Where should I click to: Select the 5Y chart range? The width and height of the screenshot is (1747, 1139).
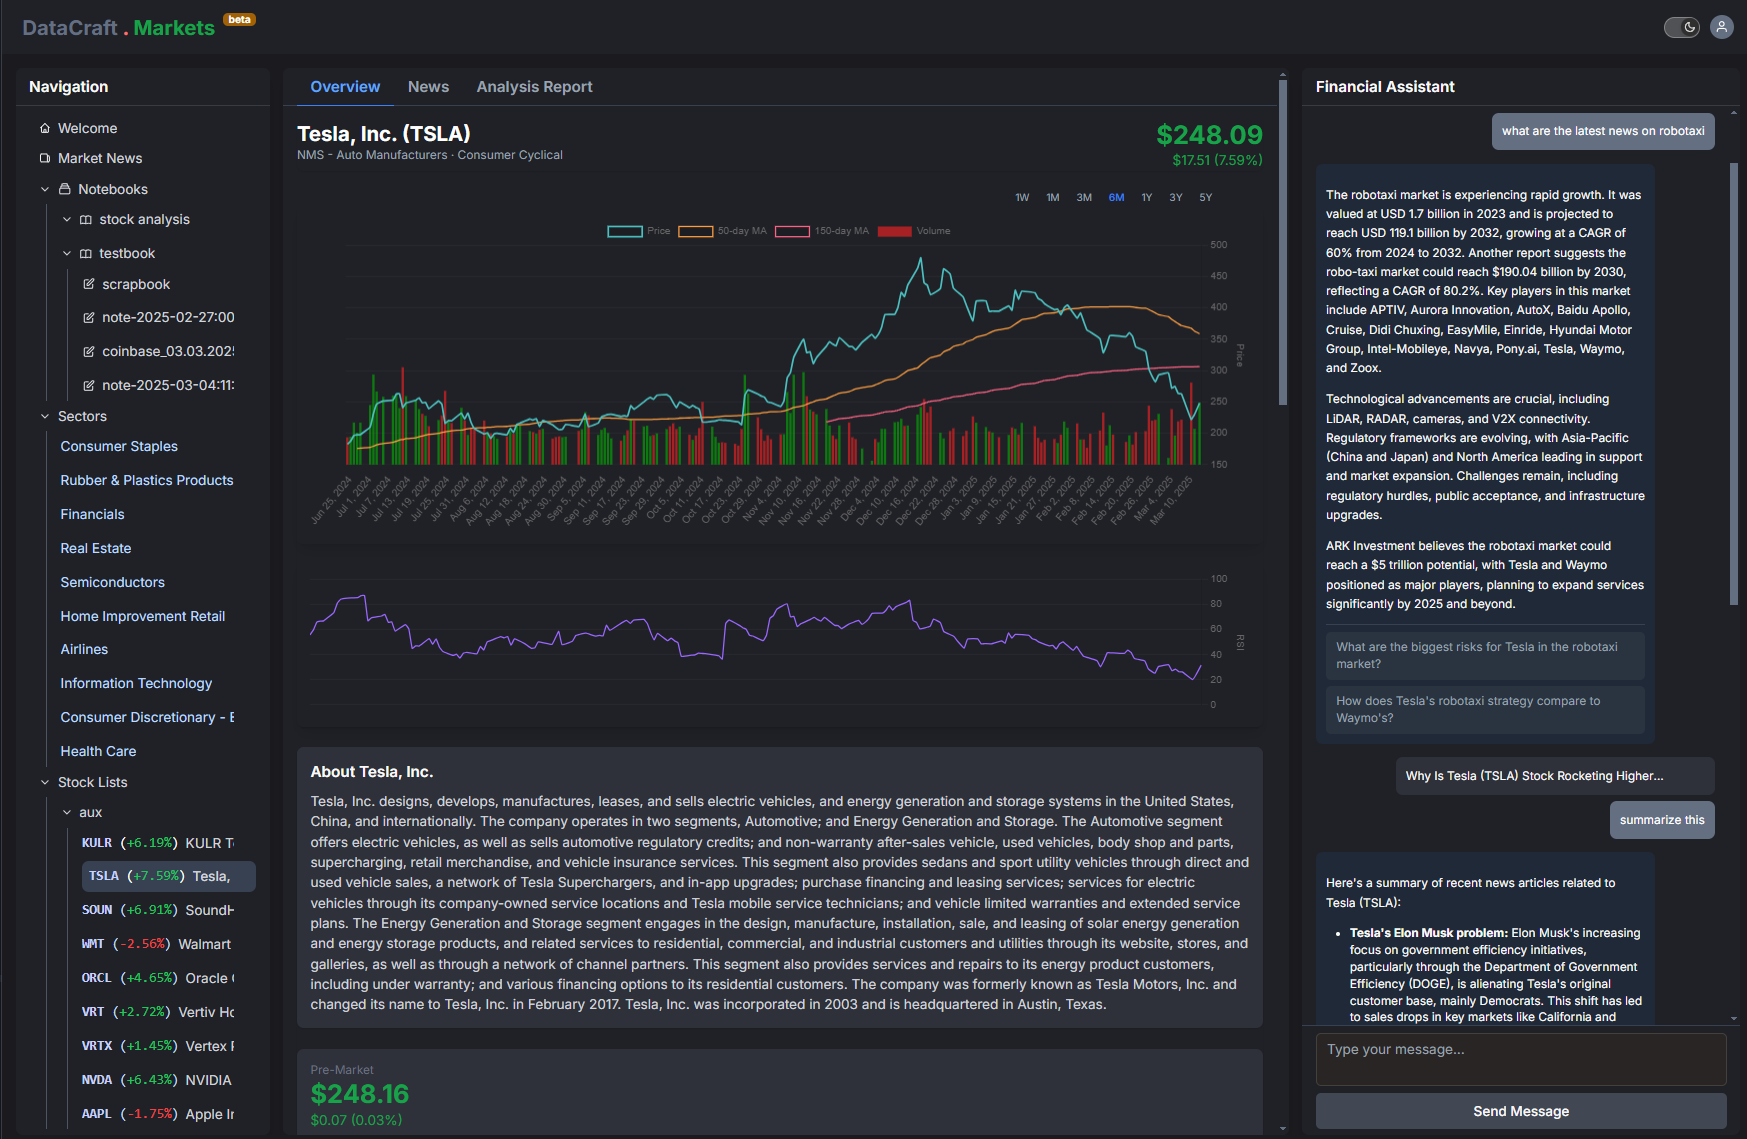tap(1206, 197)
